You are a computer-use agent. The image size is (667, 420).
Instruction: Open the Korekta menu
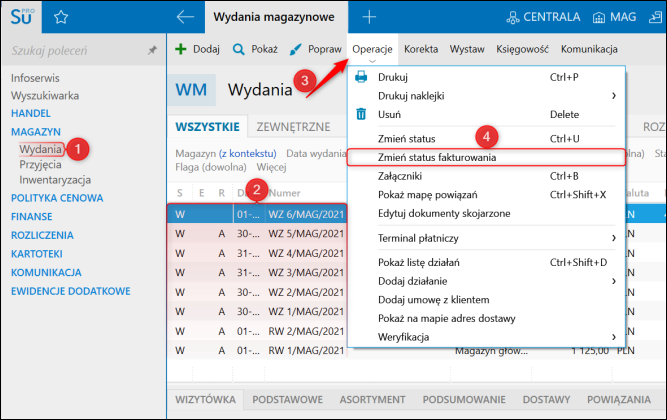(x=421, y=49)
